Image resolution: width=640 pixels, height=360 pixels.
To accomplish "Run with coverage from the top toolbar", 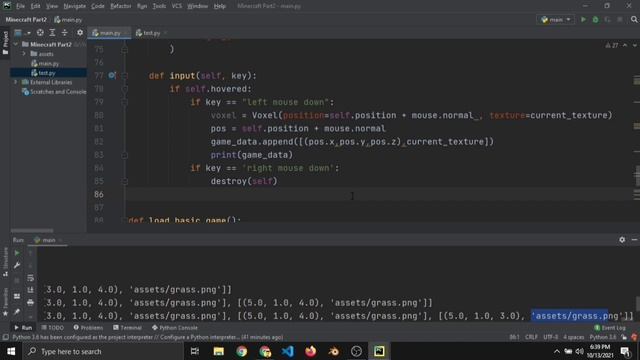I will [608, 19].
